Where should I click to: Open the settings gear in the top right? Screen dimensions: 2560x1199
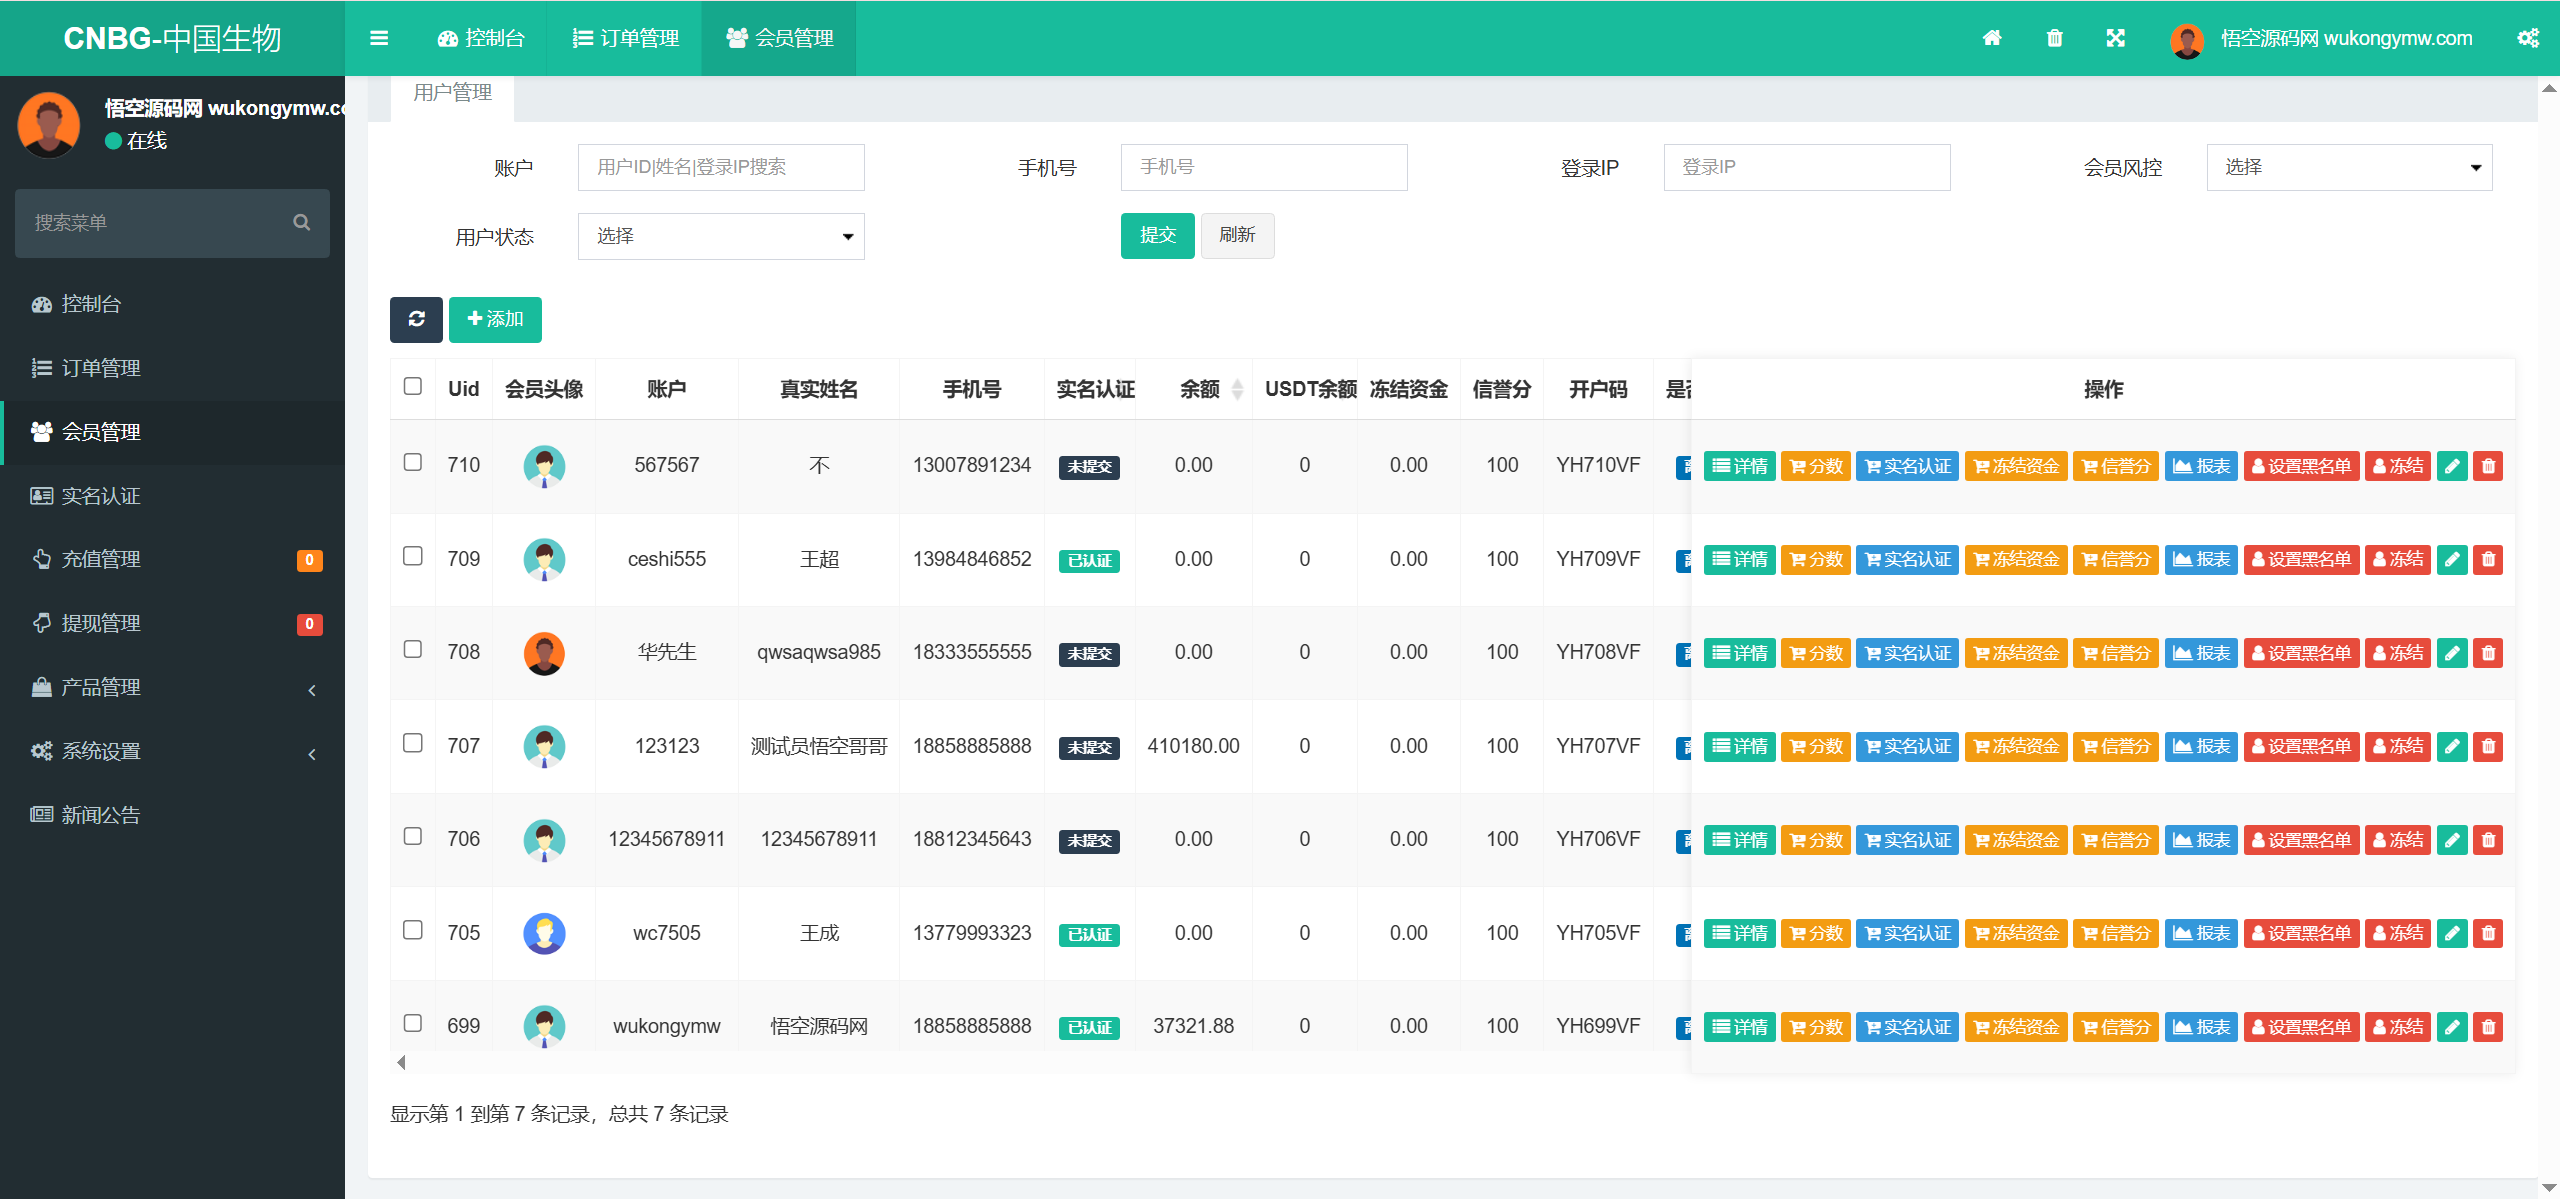(x=2529, y=38)
